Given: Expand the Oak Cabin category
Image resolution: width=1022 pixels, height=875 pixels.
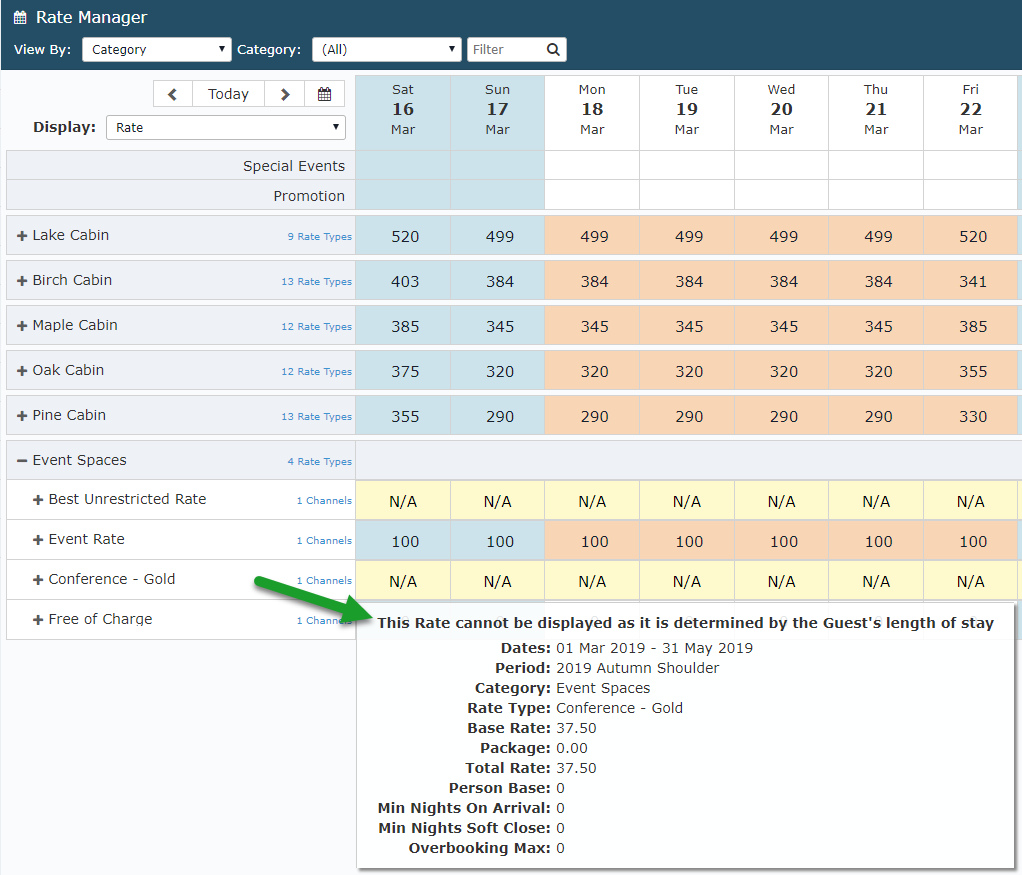Looking at the screenshot, I should pyautogui.click(x=22, y=371).
